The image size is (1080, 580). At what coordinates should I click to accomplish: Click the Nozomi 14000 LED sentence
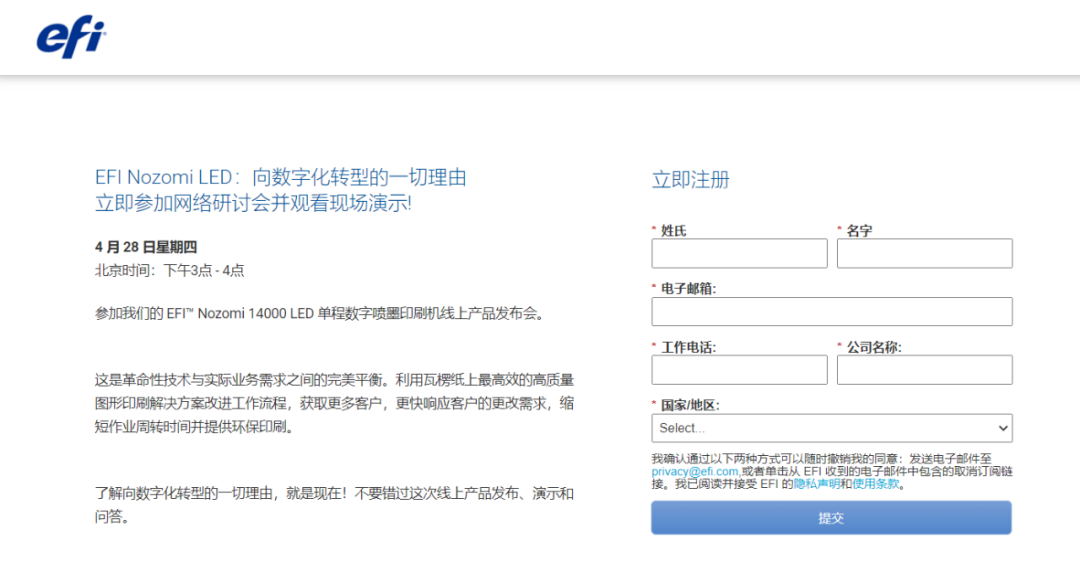point(322,313)
